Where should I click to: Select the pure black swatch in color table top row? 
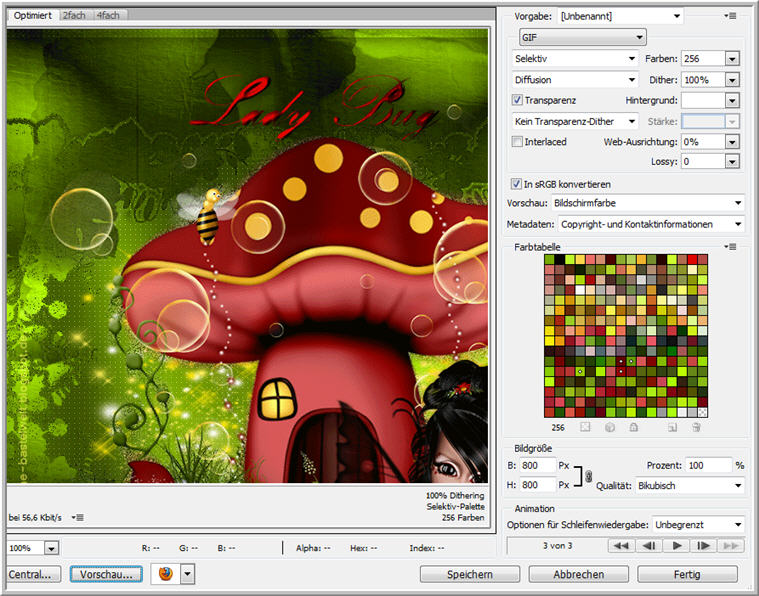(x=559, y=260)
